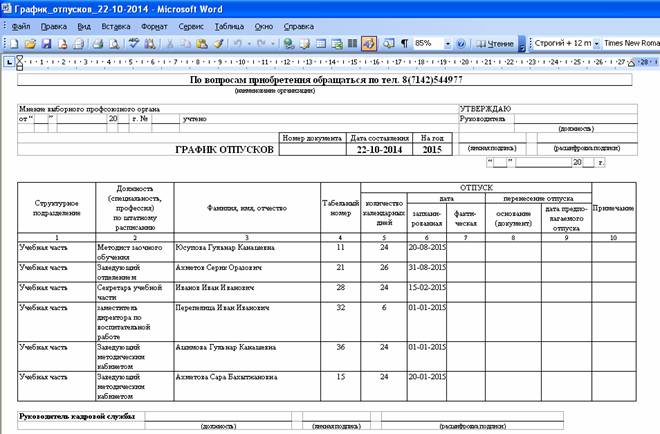Click the planned date 31-08-2015
The width and height of the screenshot is (660, 434).
coord(427,267)
